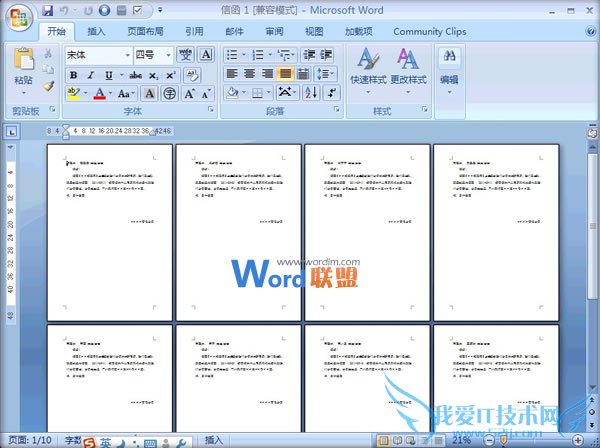Toggle Underline formatting
This screenshot has height=448, width=600.
click(109, 75)
